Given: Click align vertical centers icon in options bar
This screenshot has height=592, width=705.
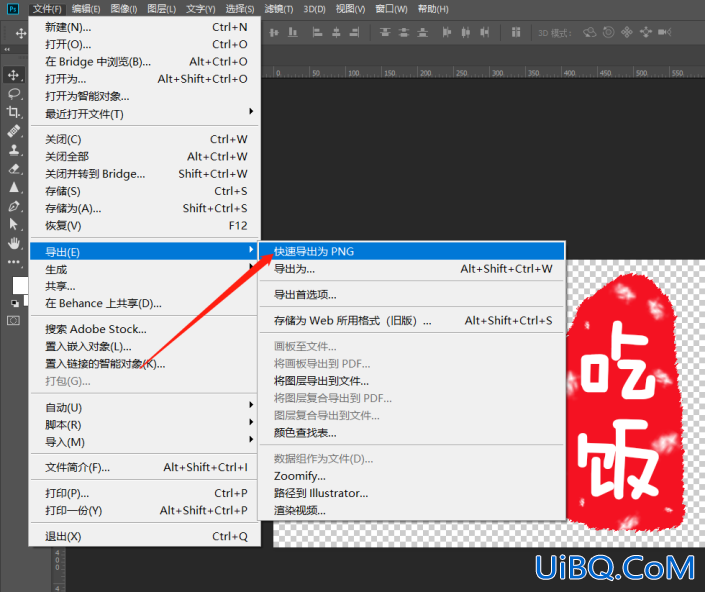Looking at the screenshot, I should (x=274, y=32).
